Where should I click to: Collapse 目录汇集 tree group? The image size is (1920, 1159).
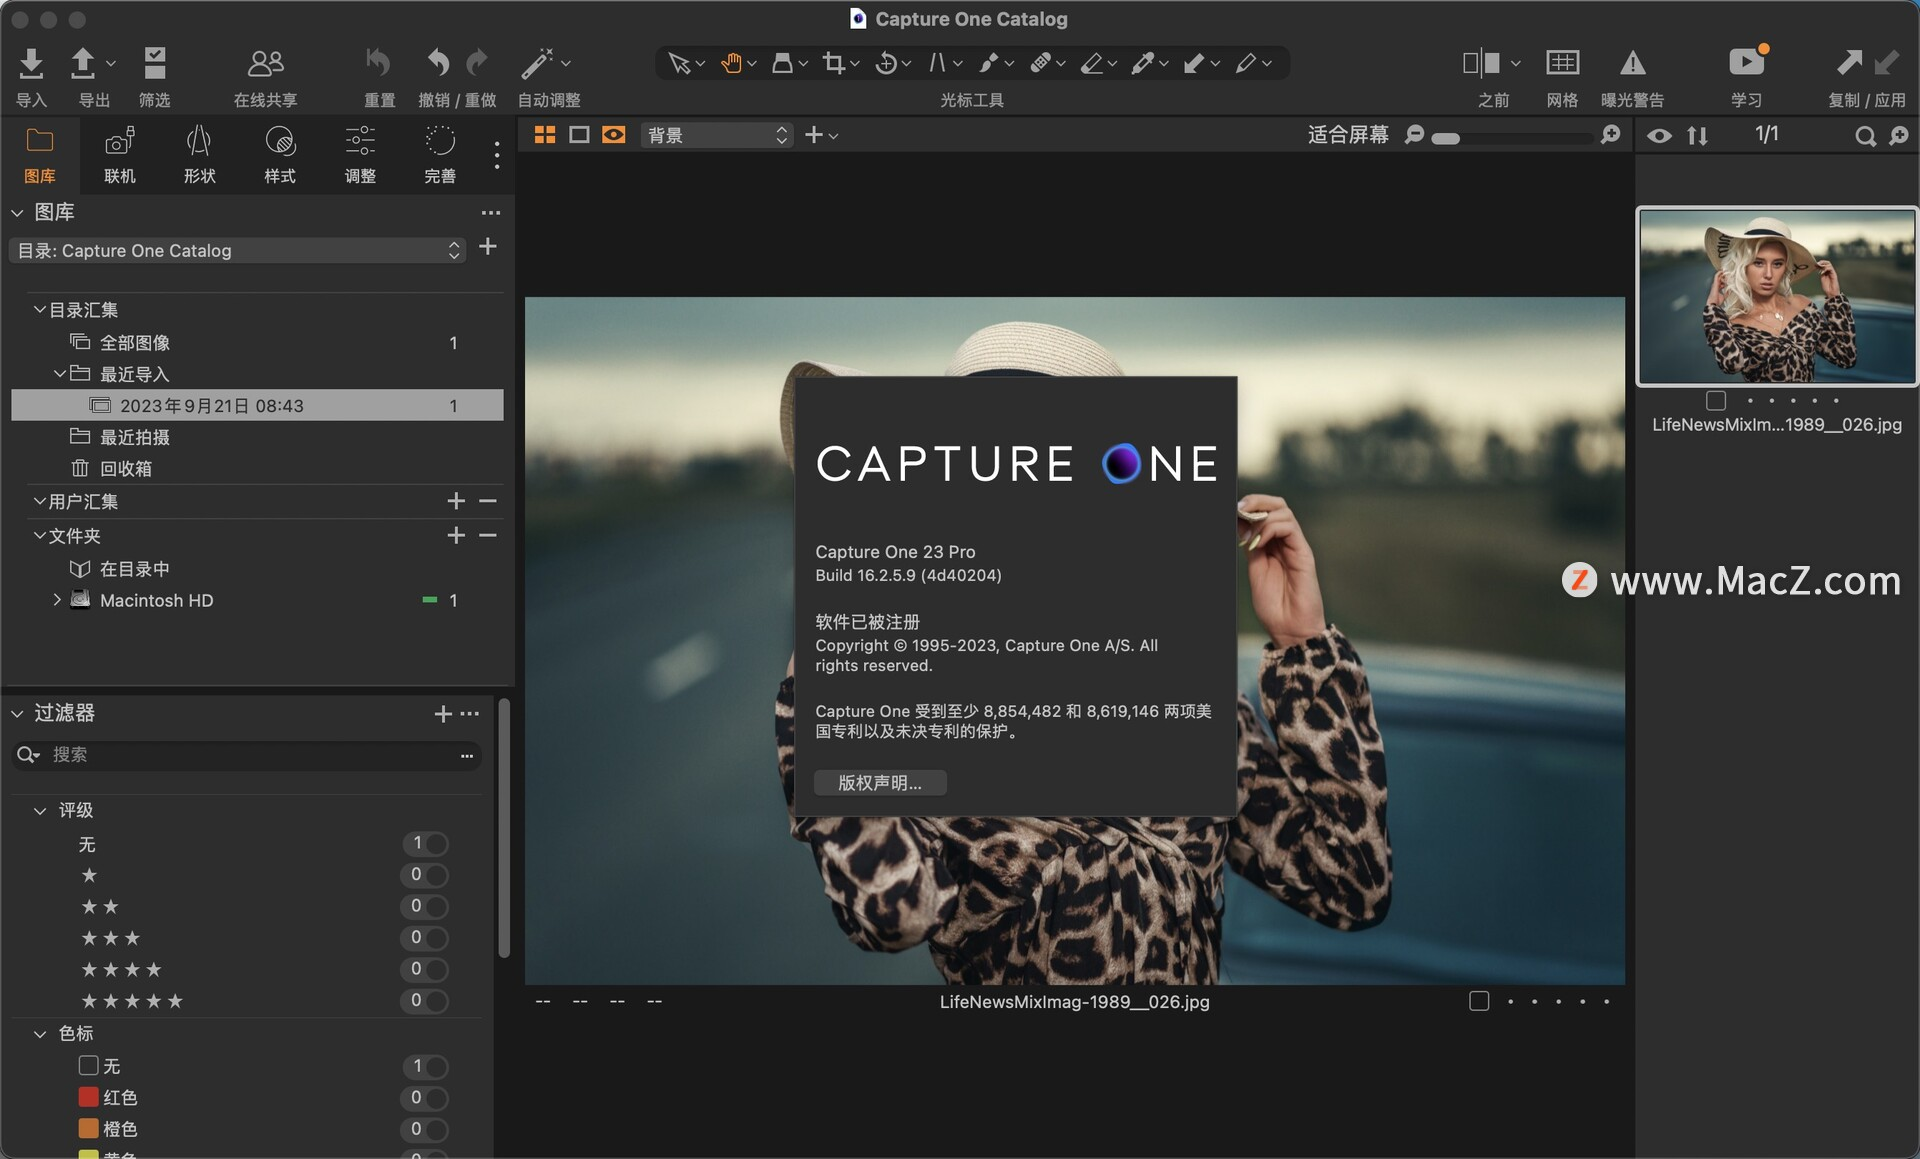39,310
